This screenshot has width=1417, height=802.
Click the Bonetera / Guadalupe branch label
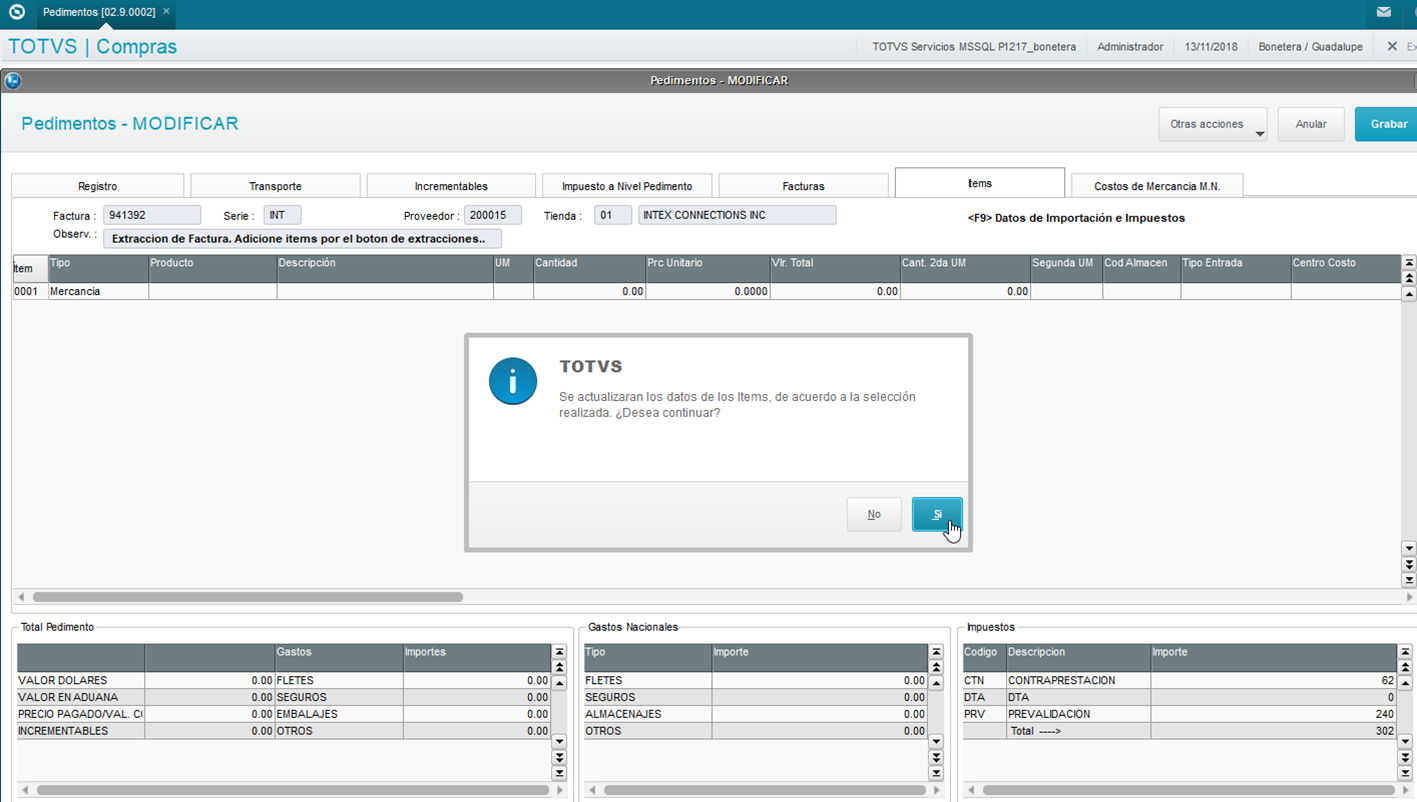[x=1310, y=47]
